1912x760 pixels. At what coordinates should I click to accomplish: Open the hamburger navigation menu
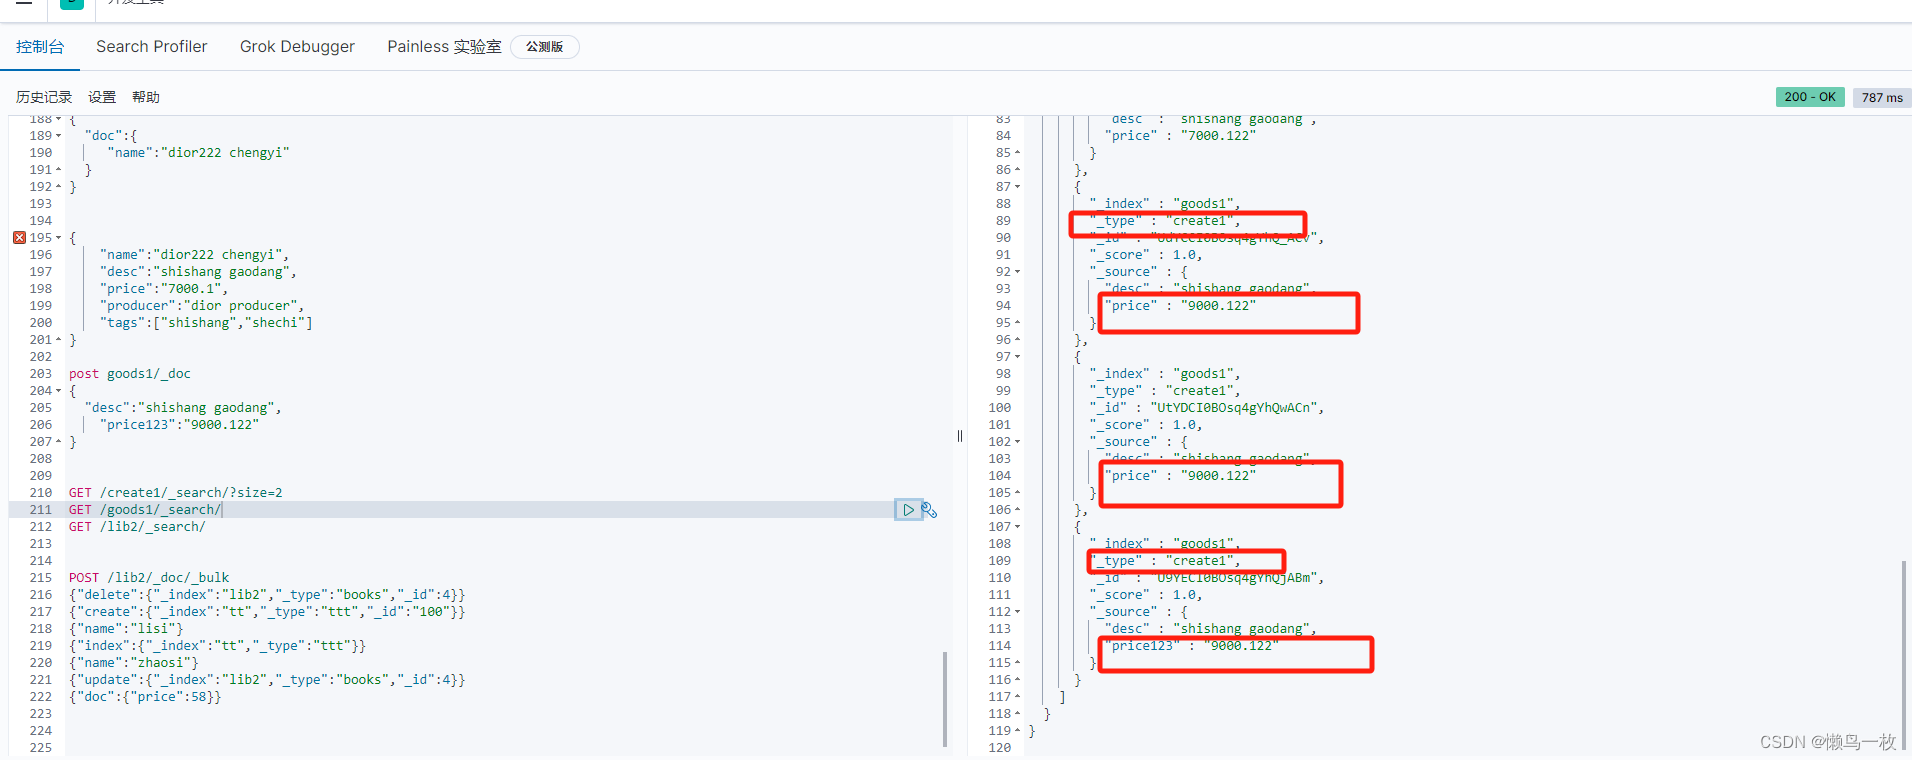[24, 3]
